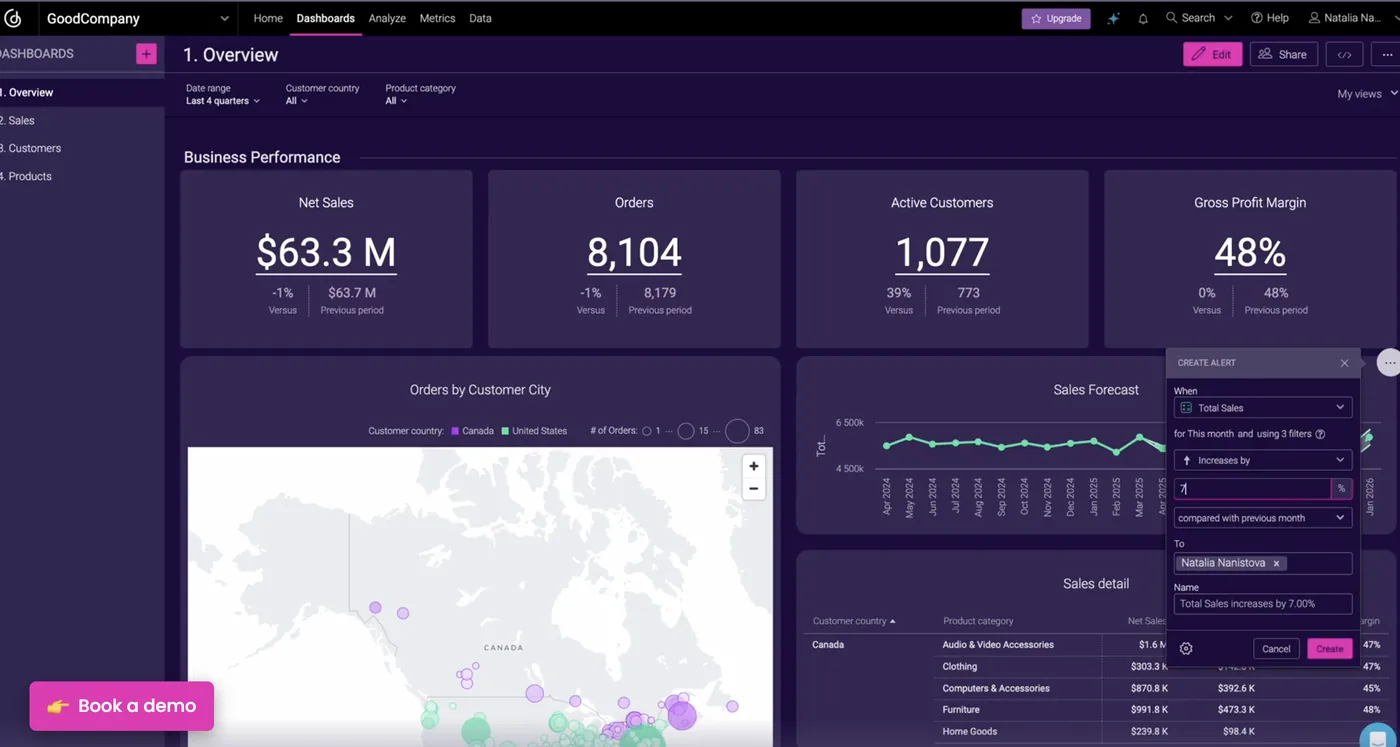
Task: Open the embed code button
Action: (x=1344, y=54)
